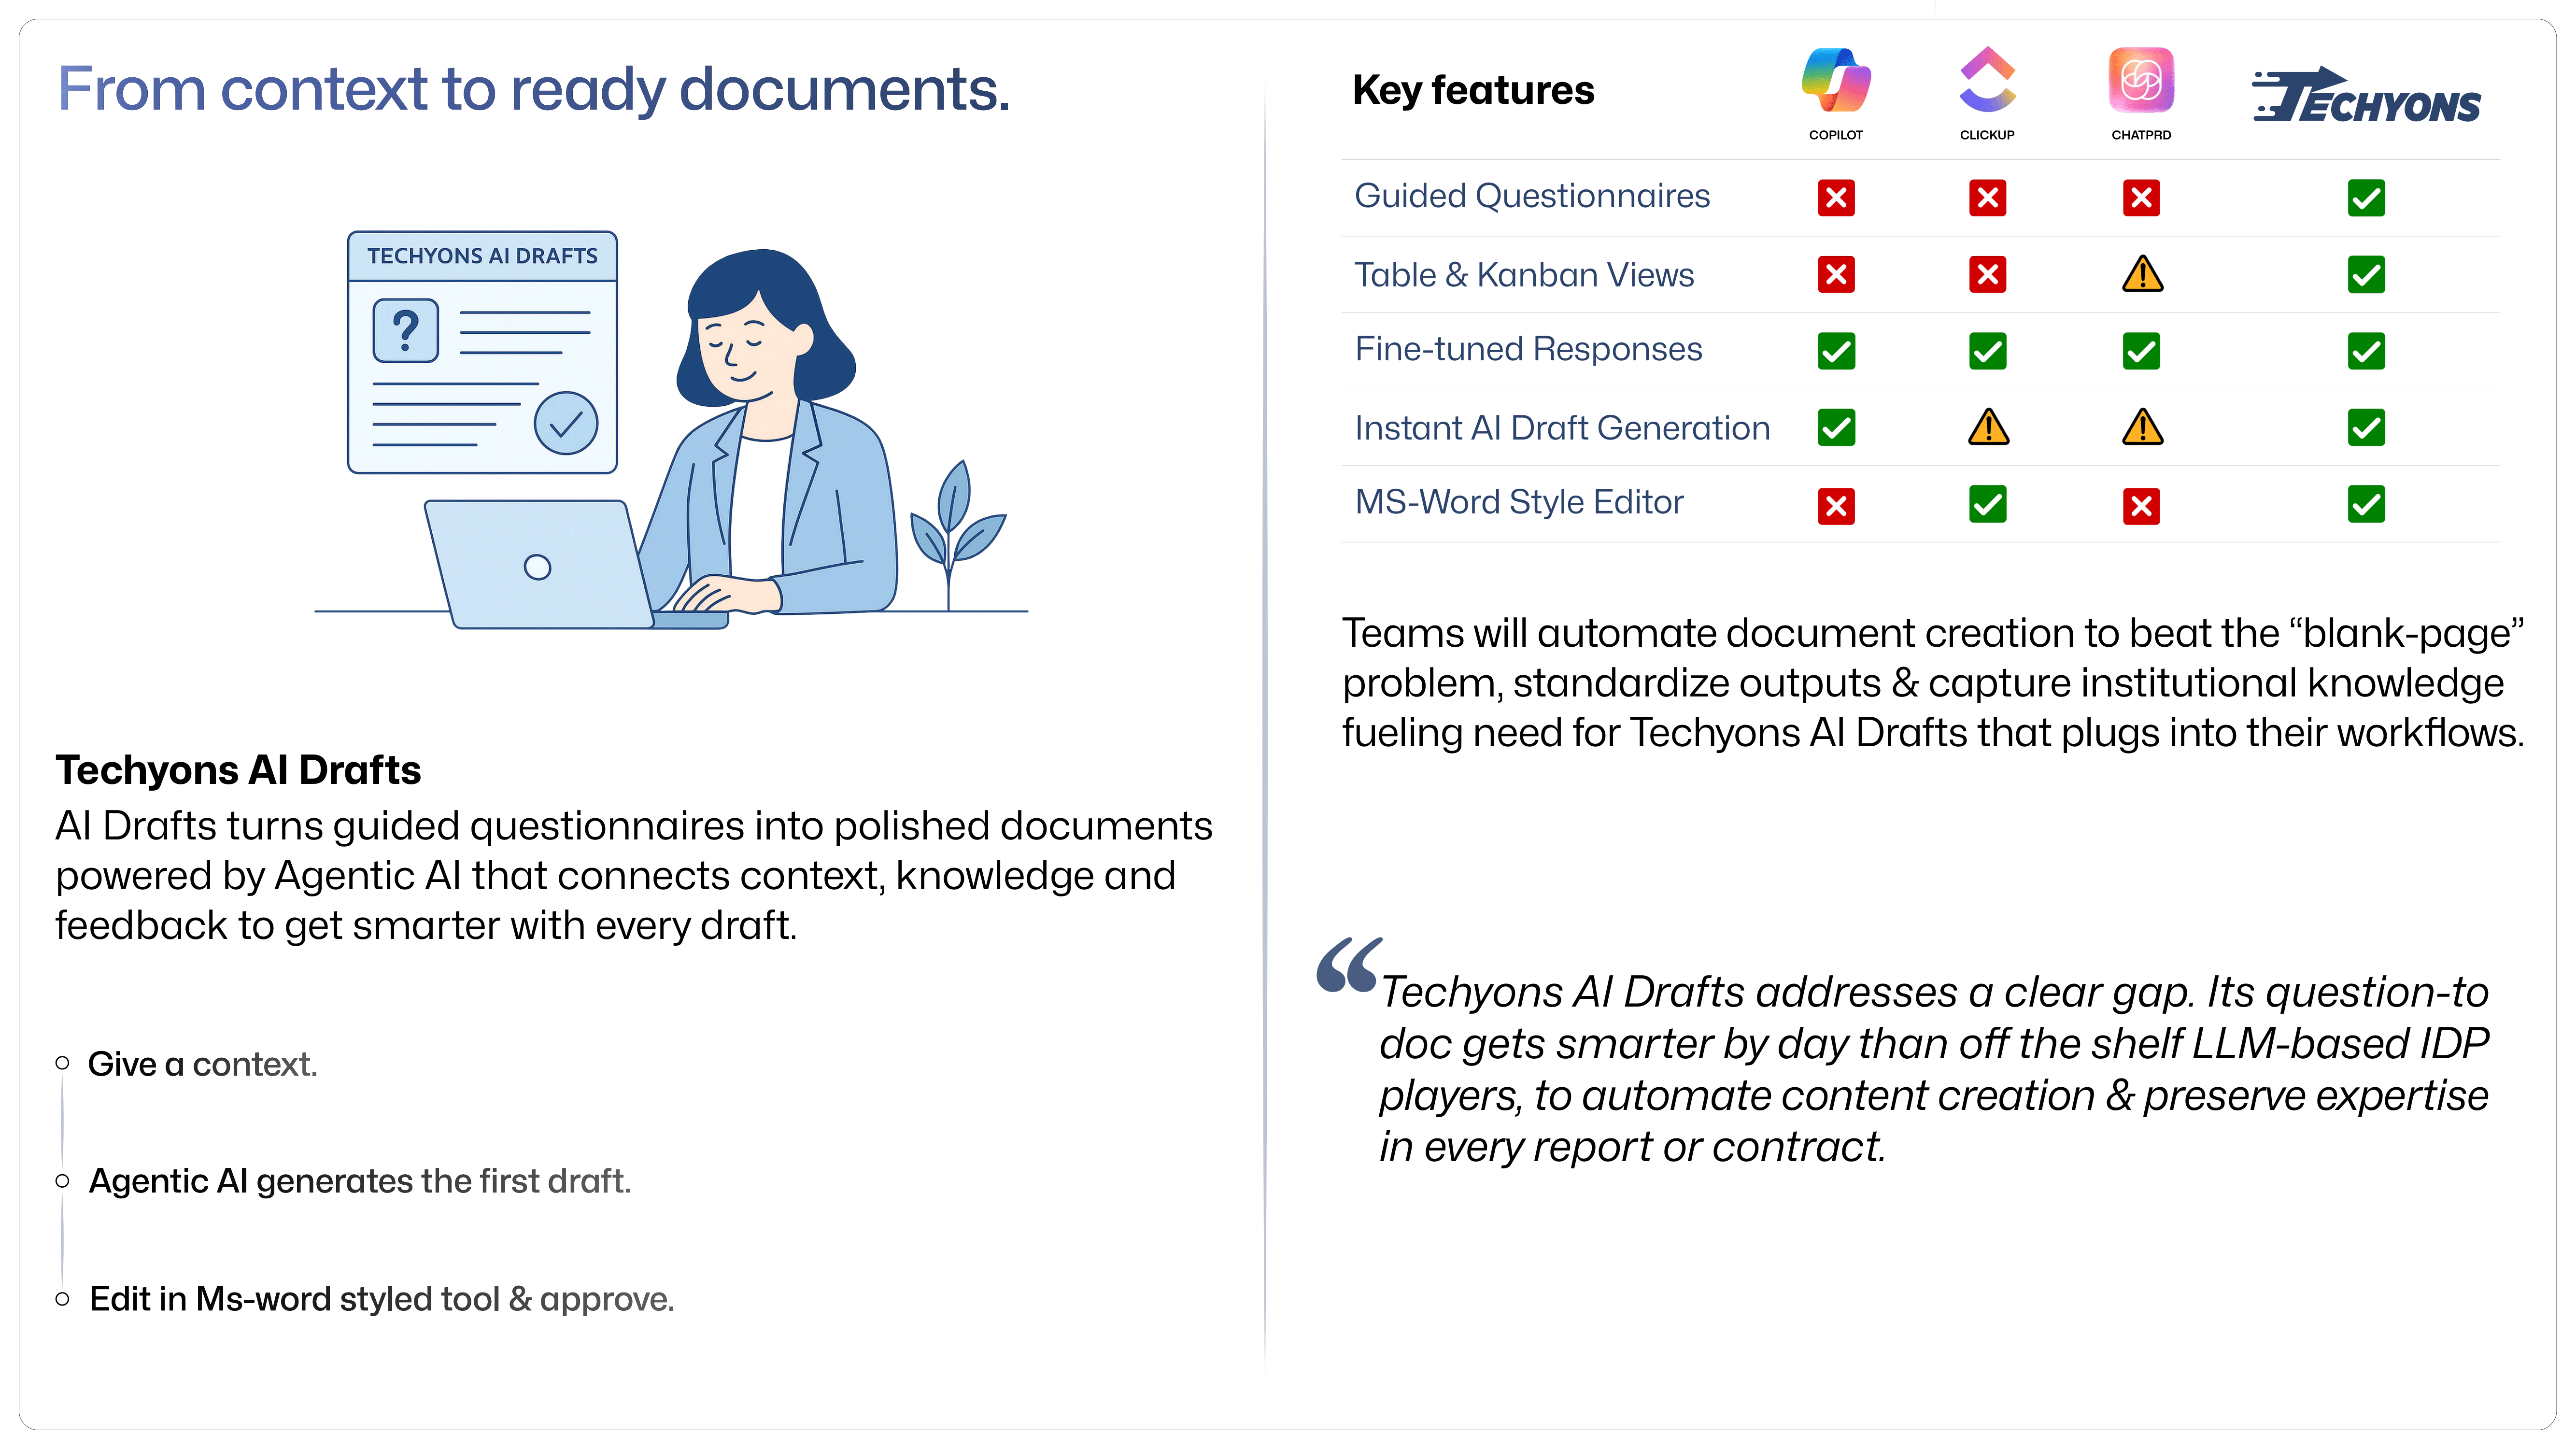Click the 'Fine-tuned Responses' feature label
Image resolution: width=2576 pixels, height=1449 pixels.
click(x=1528, y=349)
